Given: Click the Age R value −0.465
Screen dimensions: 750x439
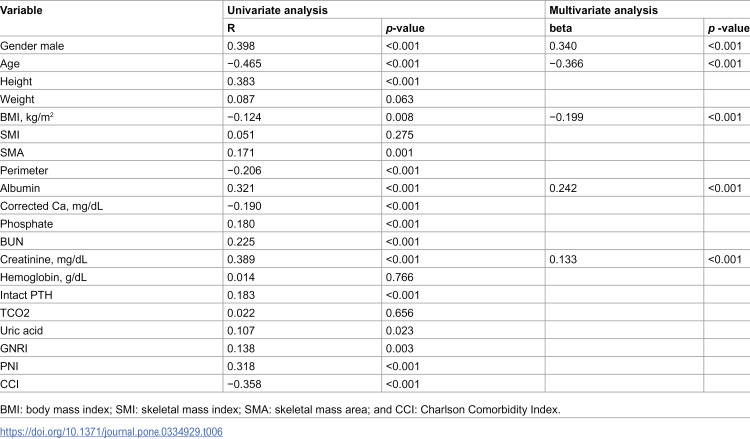Looking at the screenshot, I should (244, 64).
